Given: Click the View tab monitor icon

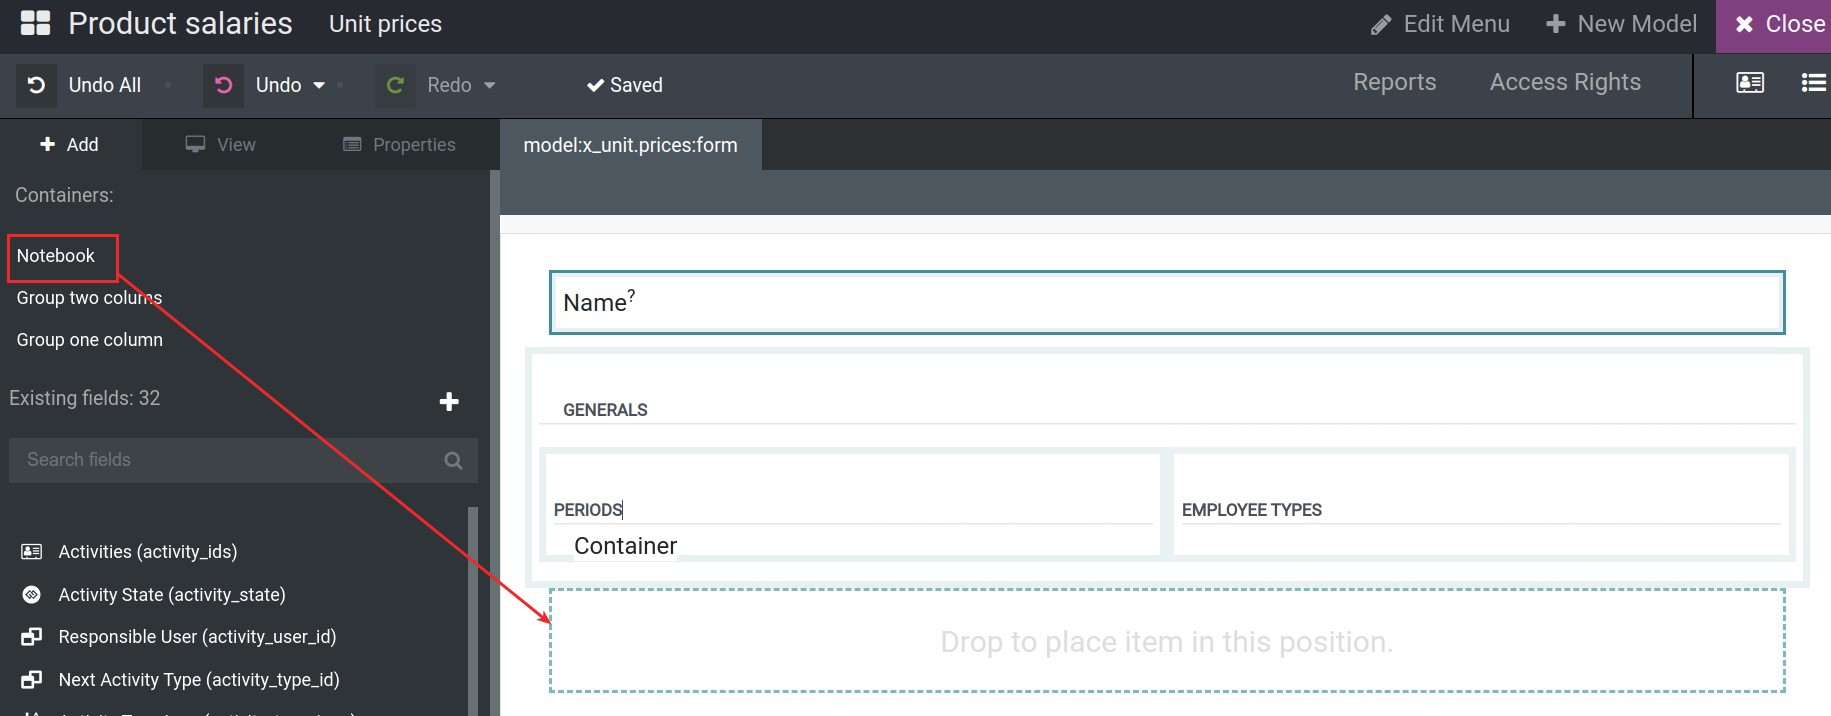Looking at the screenshot, I should 195,144.
